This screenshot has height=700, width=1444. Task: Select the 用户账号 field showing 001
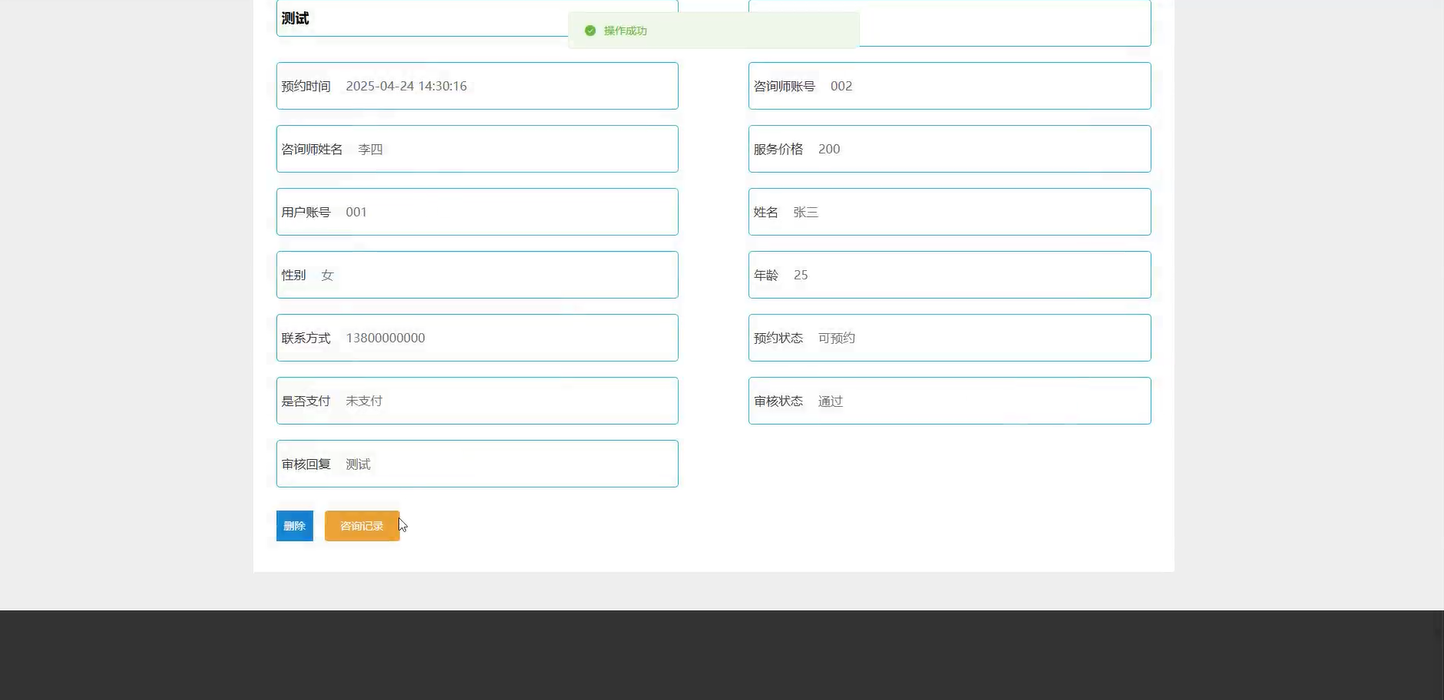[x=477, y=212]
